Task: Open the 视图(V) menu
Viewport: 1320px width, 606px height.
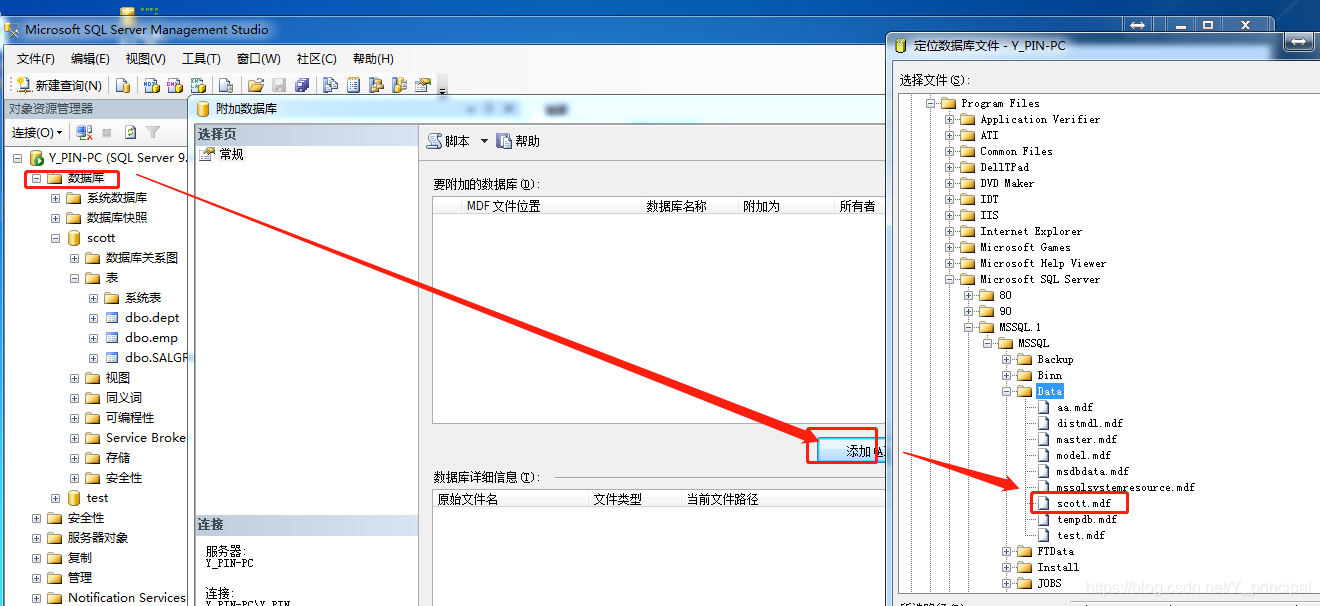Action: point(146,59)
